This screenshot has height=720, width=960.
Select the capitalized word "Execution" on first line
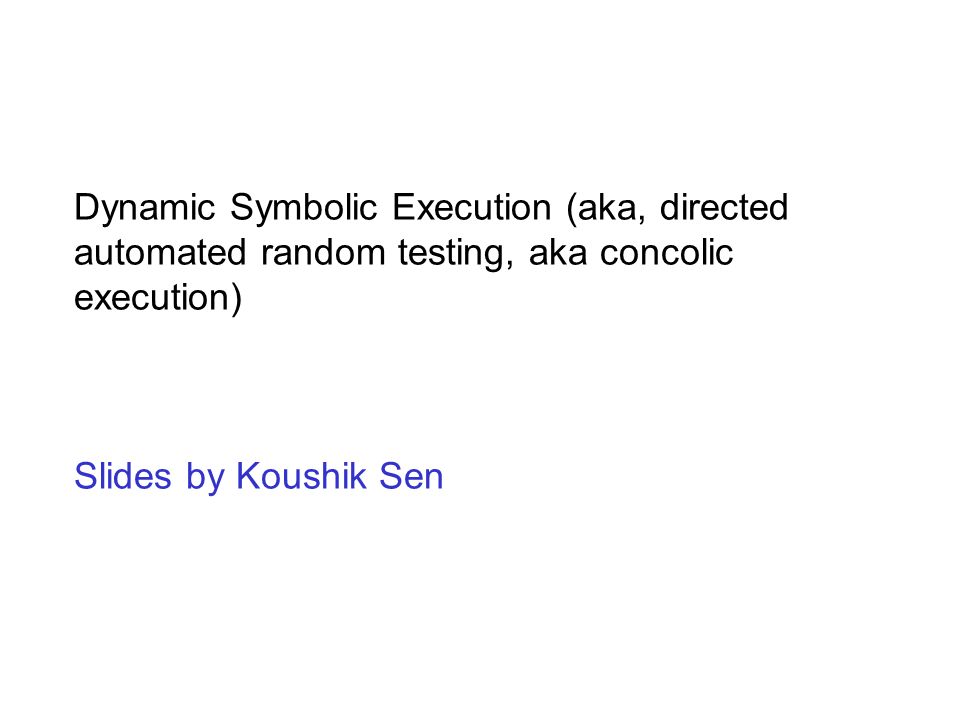pos(472,208)
